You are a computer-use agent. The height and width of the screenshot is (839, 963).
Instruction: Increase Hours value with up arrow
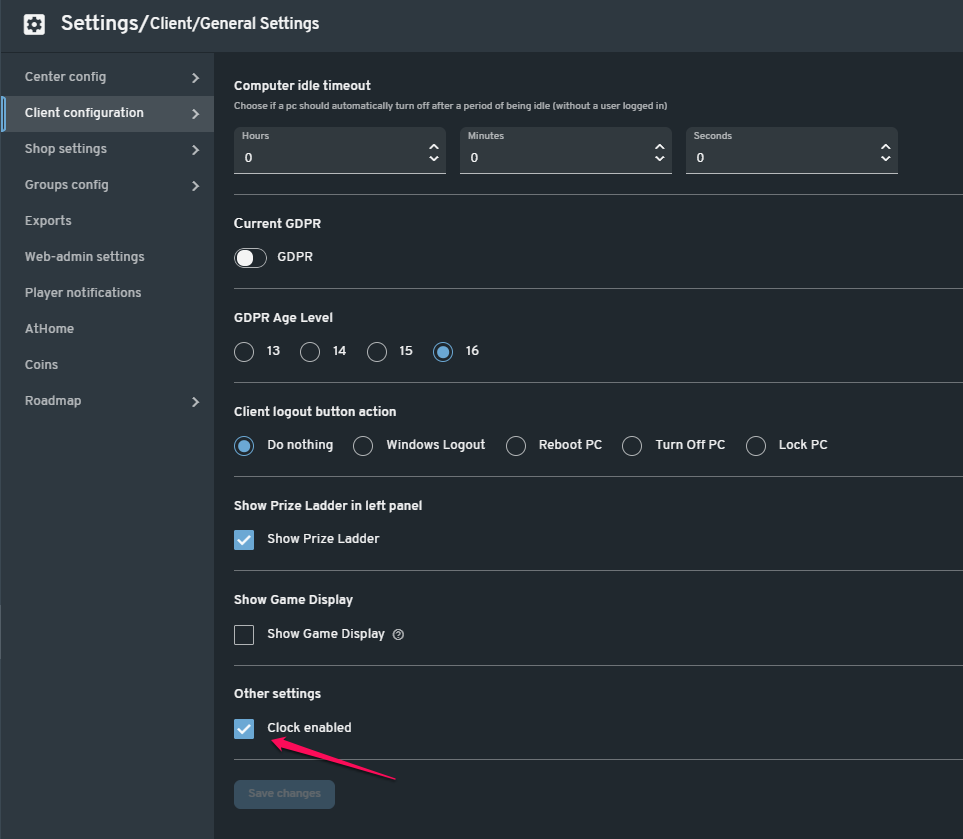click(x=434, y=147)
